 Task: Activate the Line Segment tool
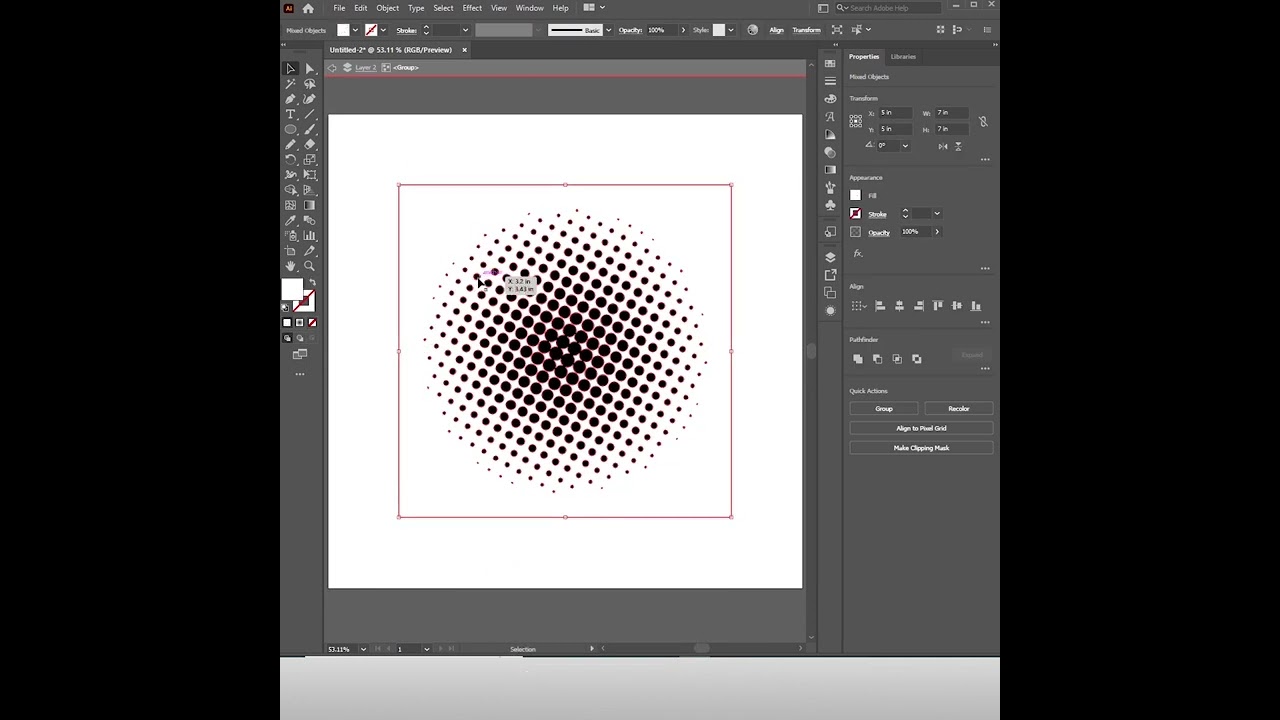309,114
